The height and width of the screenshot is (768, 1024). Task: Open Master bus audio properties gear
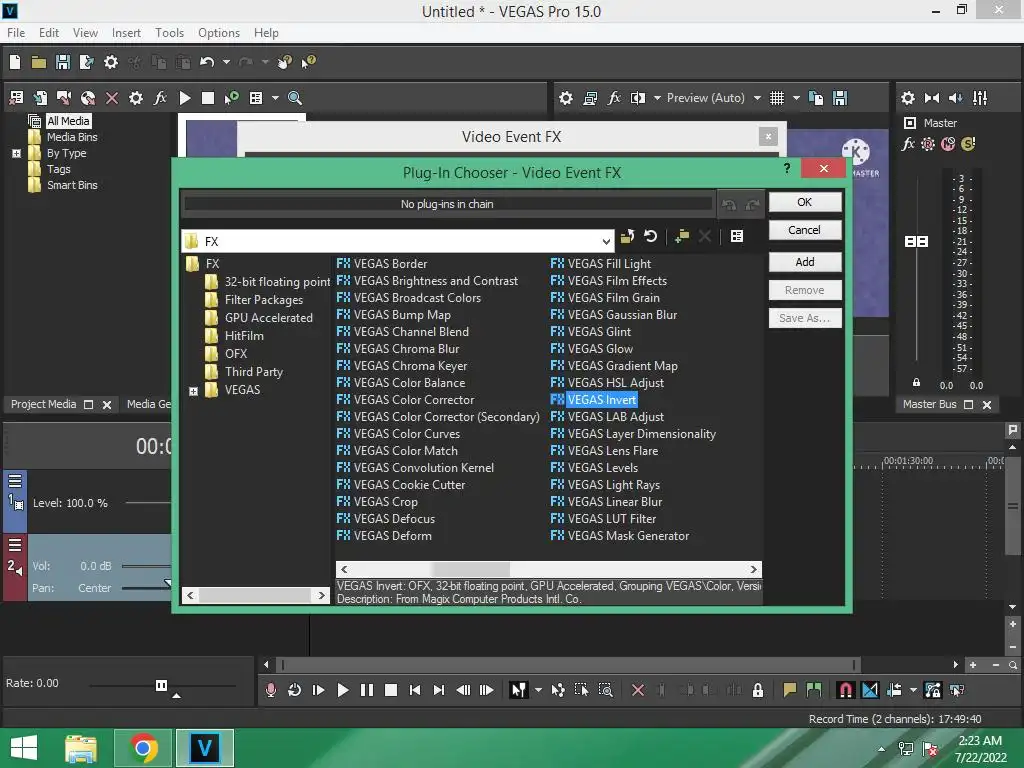pyautogui.click(x=908, y=98)
